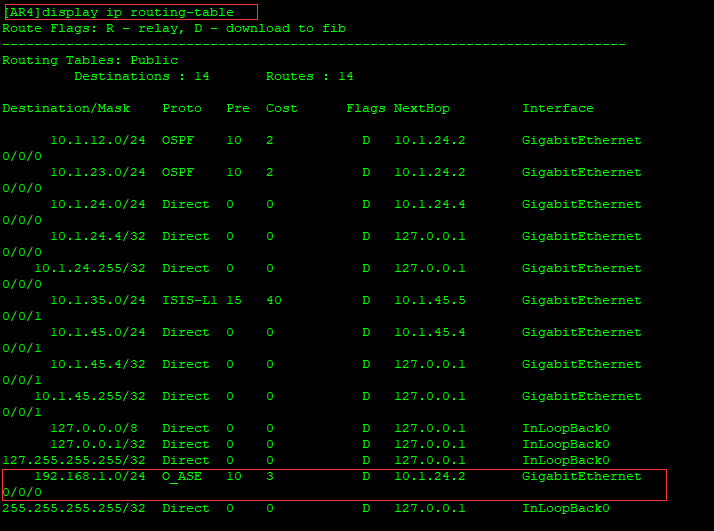
Task: Click the 'Destination/Mask' column header
Action: tap(66, 108)
